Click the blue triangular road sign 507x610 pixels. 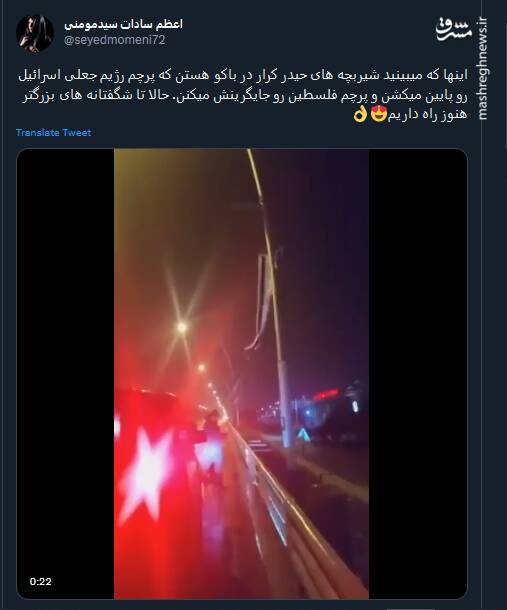click(x=303, y=433)
